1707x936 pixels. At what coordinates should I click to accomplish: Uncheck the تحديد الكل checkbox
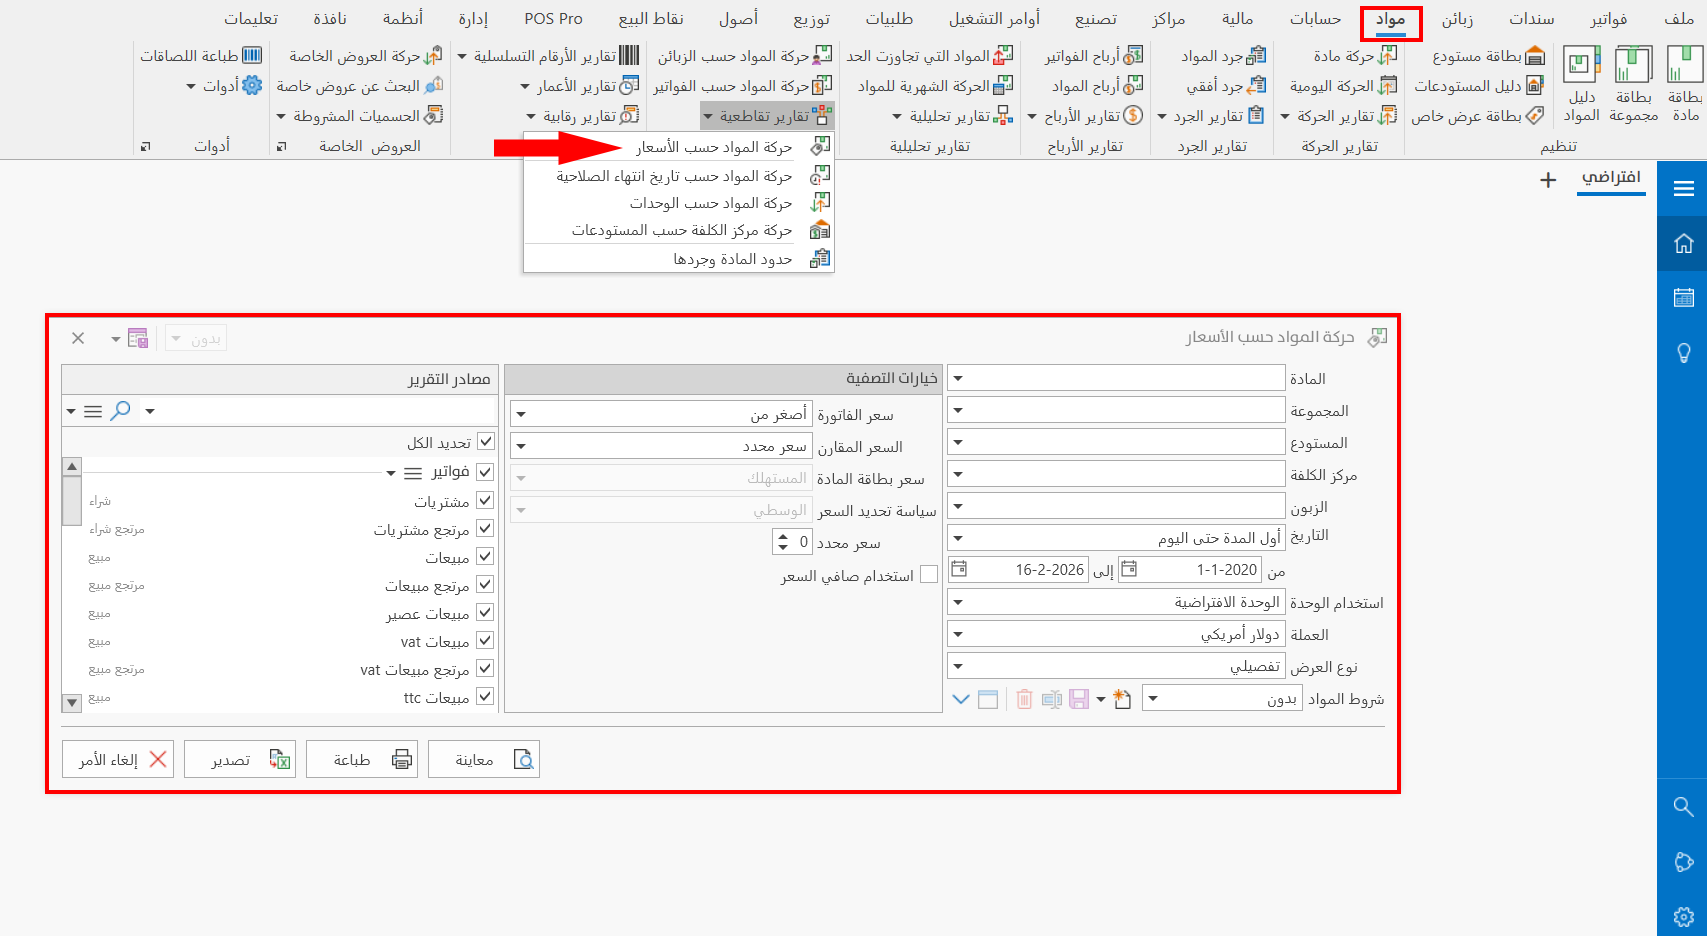[485, 441]
